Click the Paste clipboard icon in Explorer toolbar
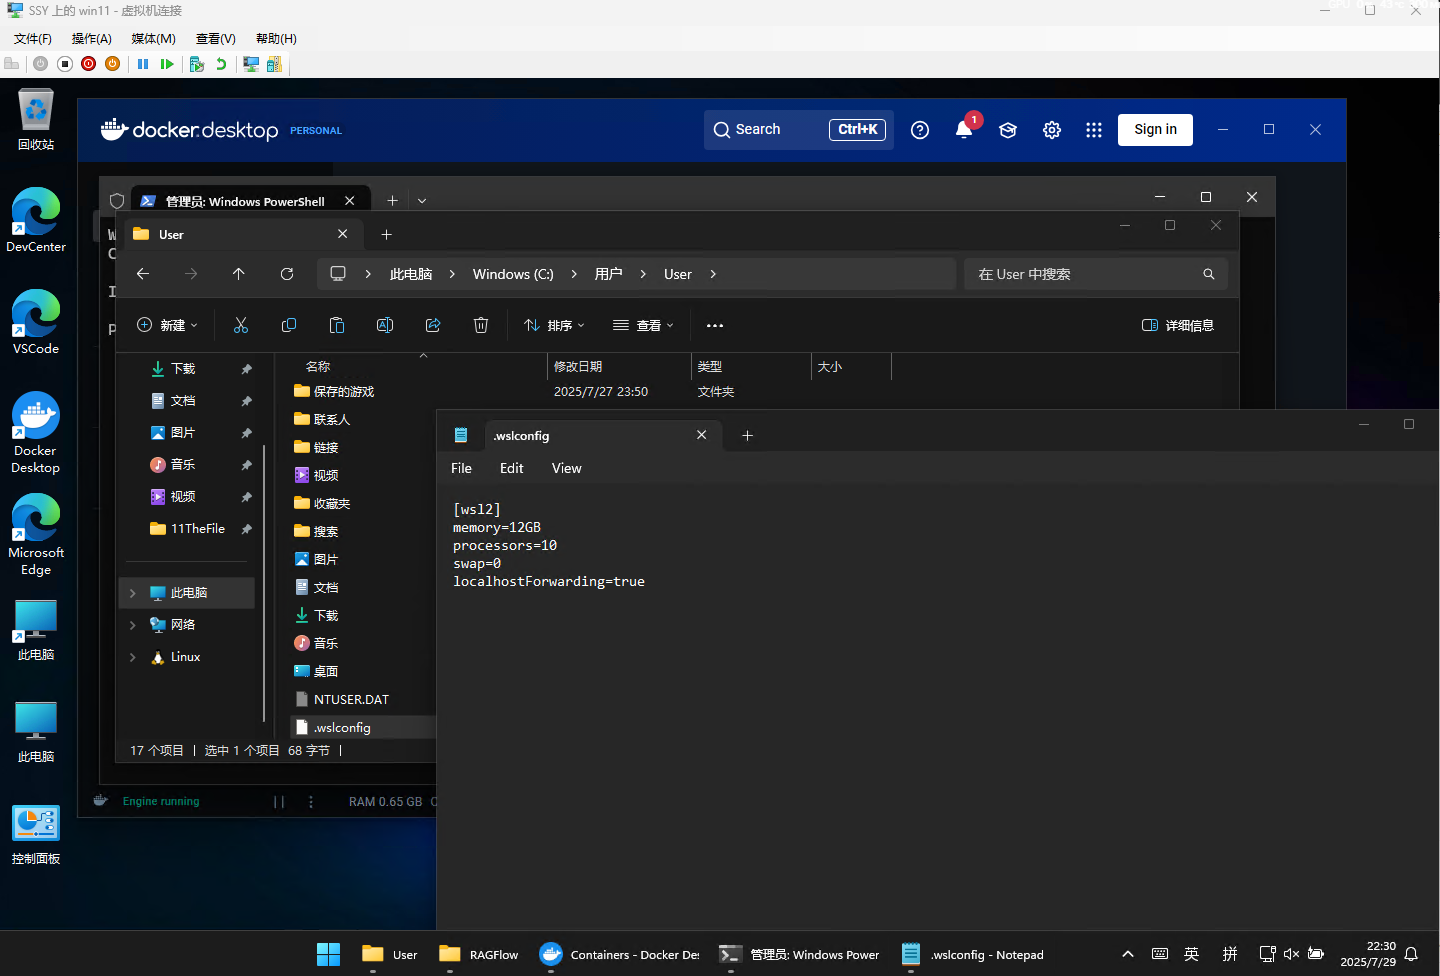Image resolution: width=1440 pixels, height=976 pixels. (x=337, y=325)
